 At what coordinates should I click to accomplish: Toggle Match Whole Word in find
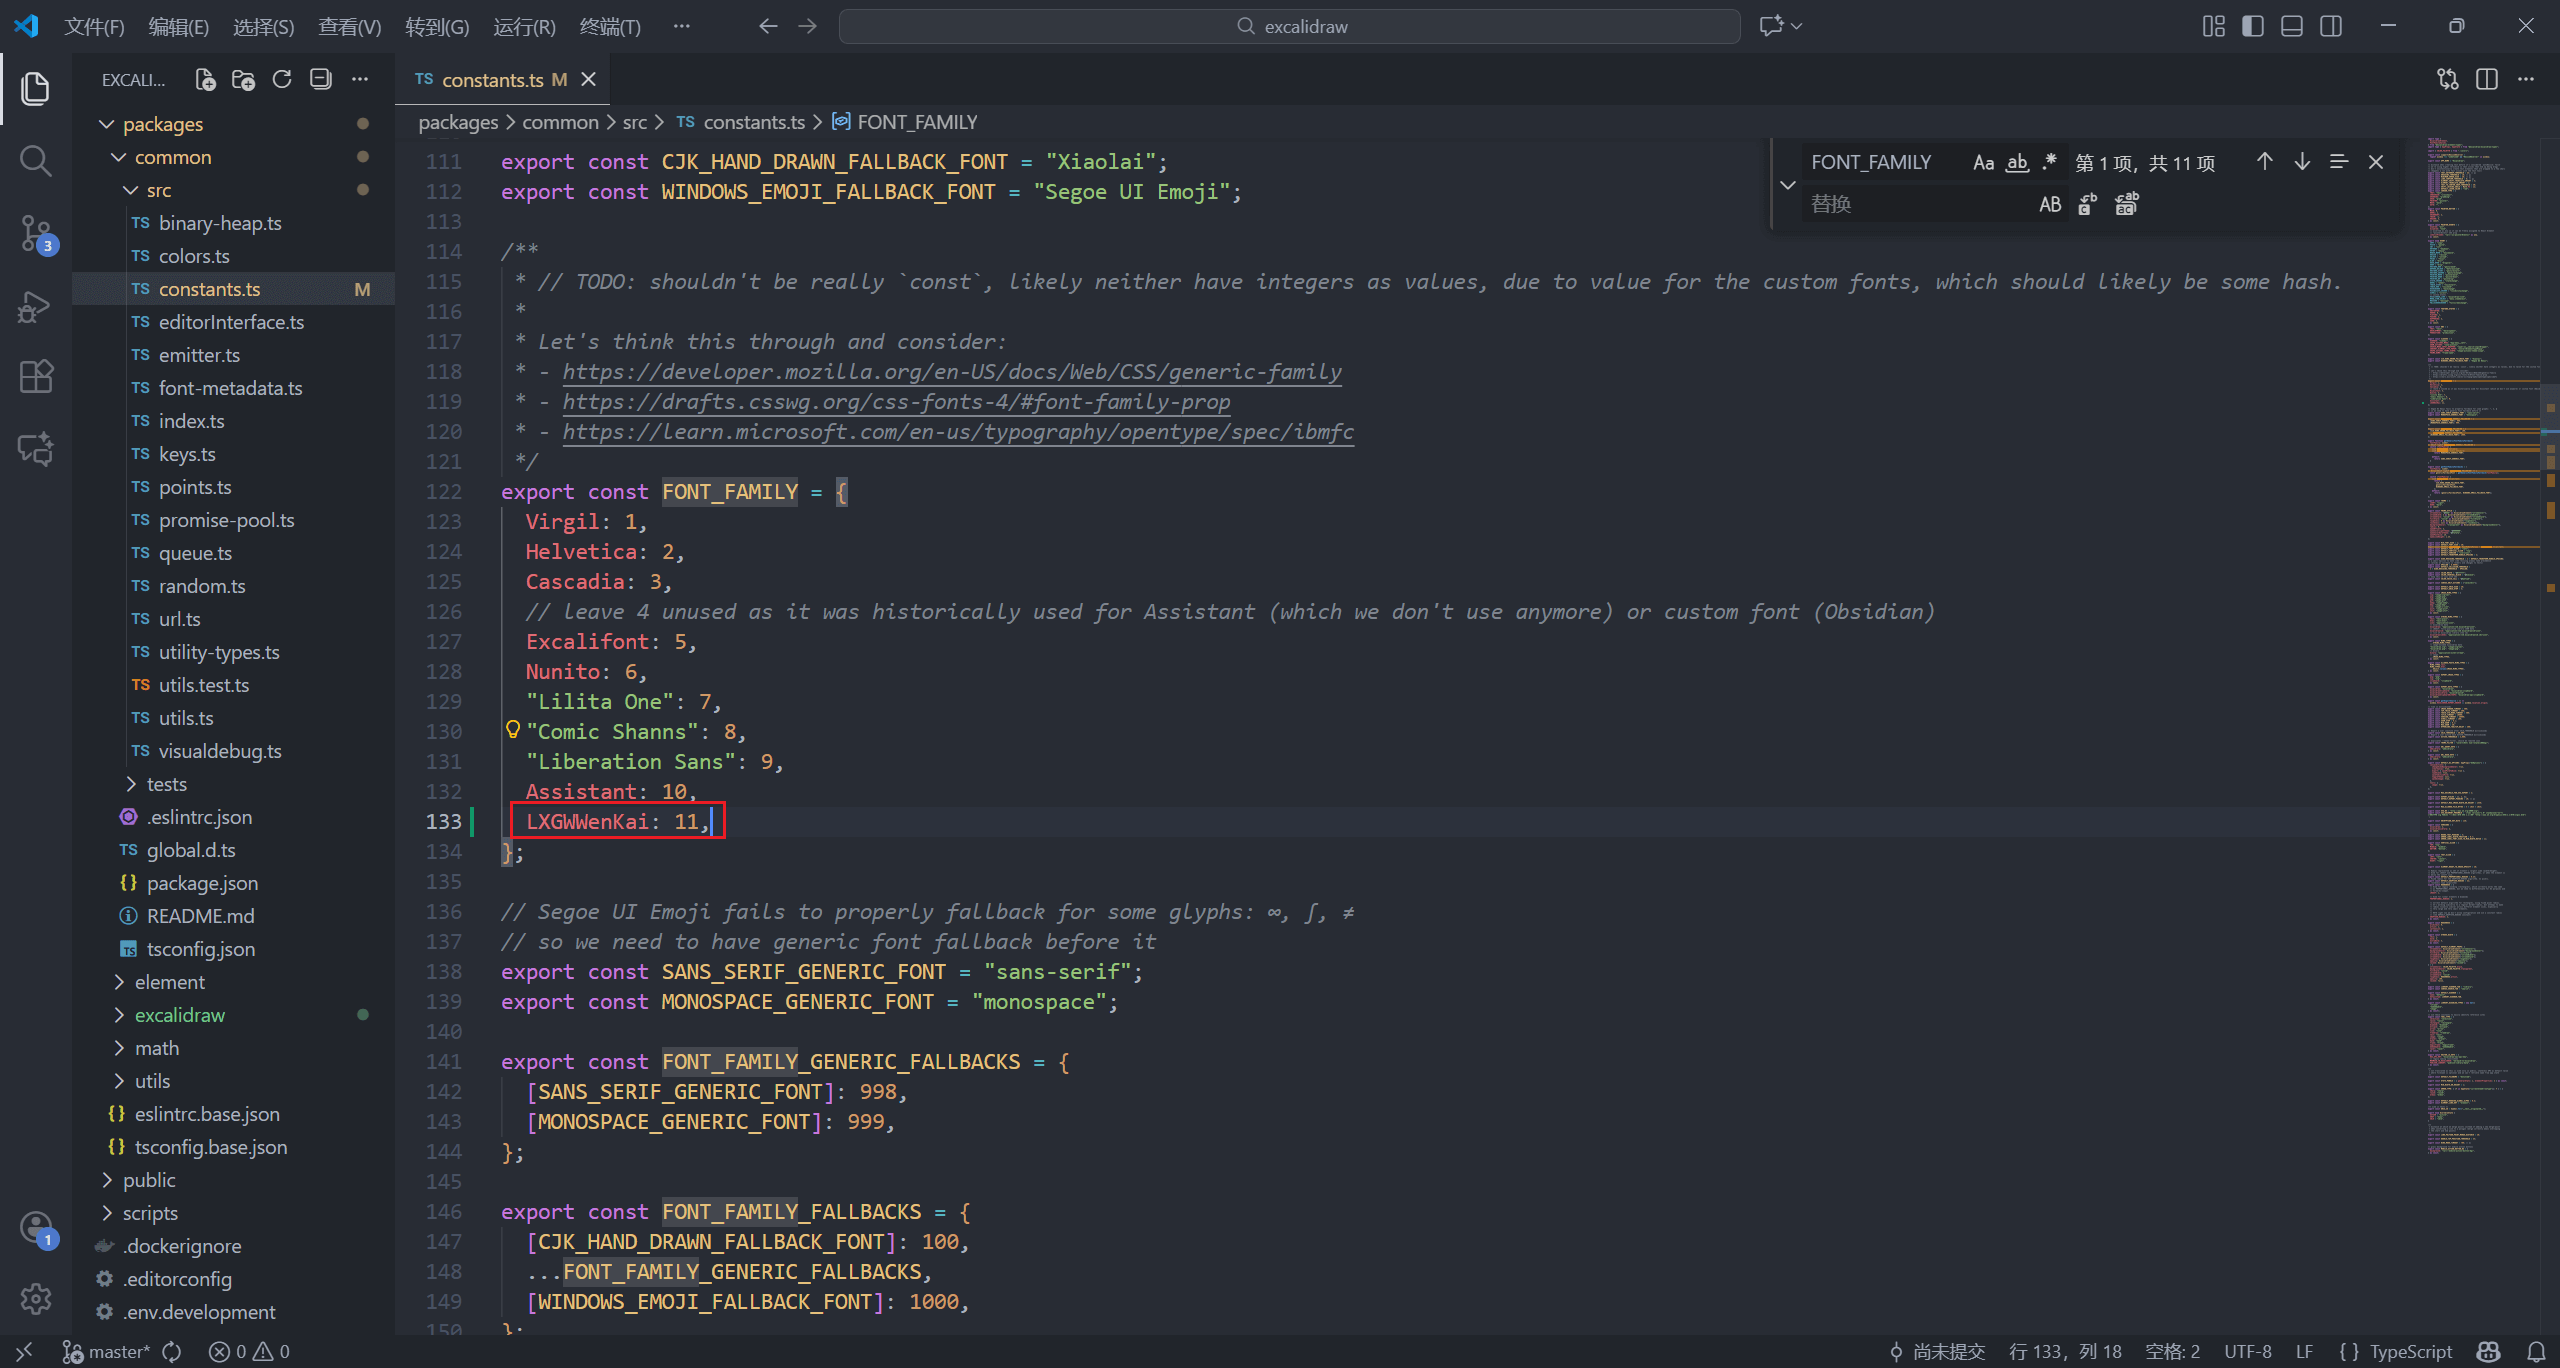coord(2017,162)
